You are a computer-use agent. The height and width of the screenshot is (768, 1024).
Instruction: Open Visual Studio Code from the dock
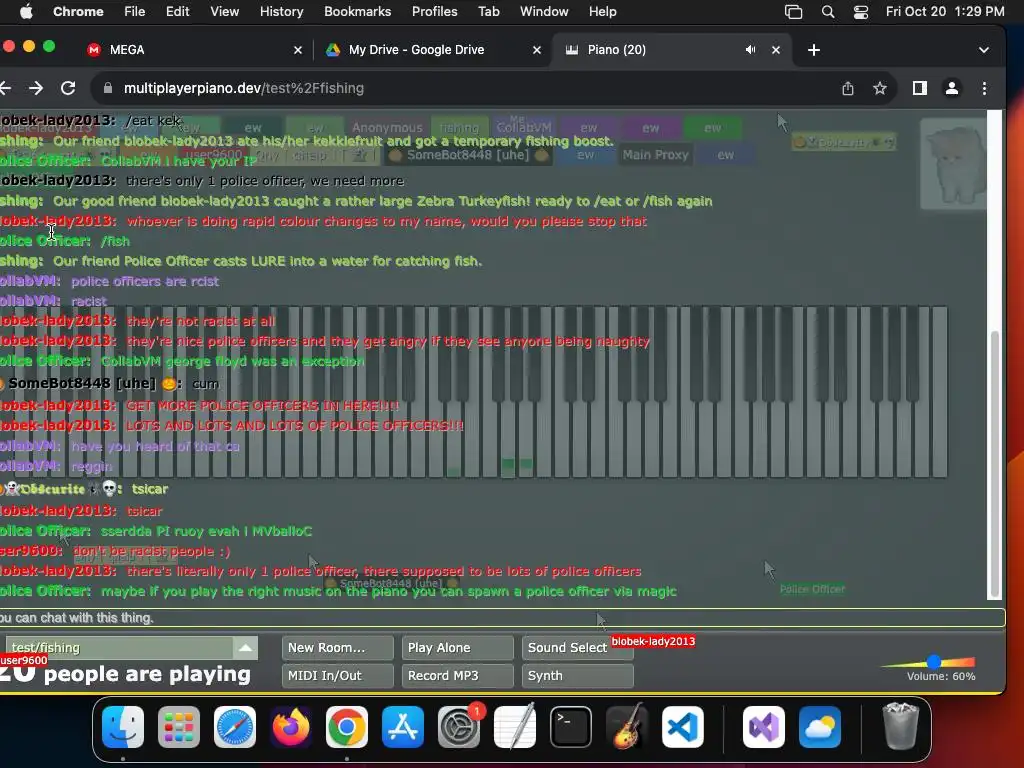coord(683,727)
